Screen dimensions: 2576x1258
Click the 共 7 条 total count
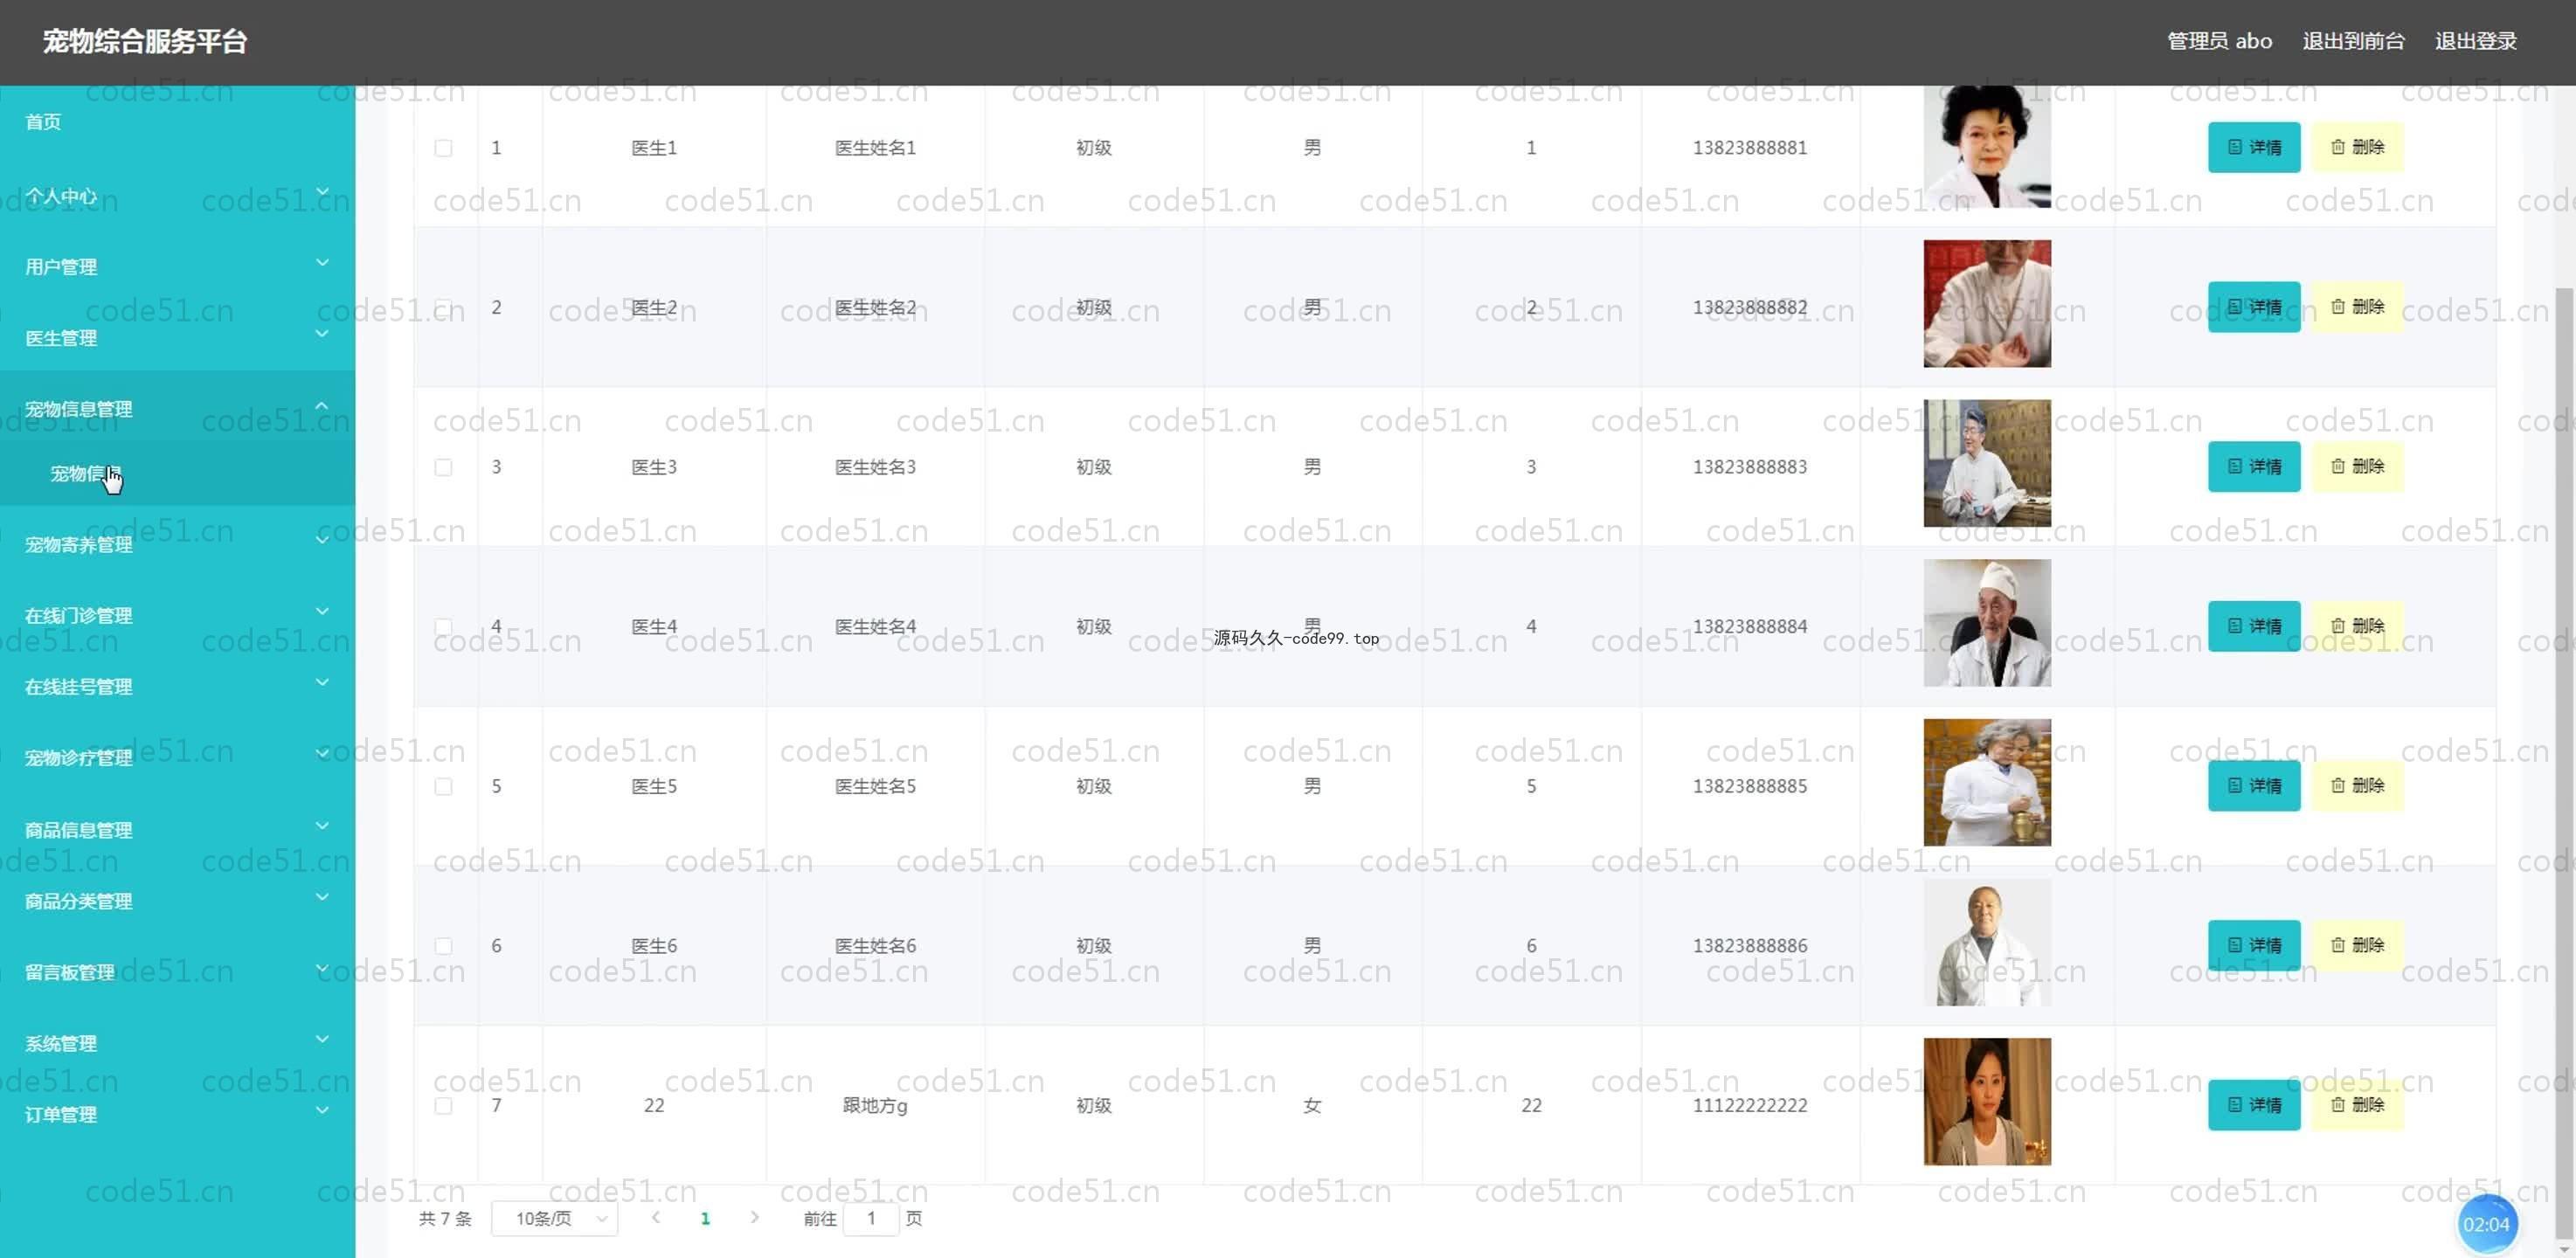point(445,1218)
